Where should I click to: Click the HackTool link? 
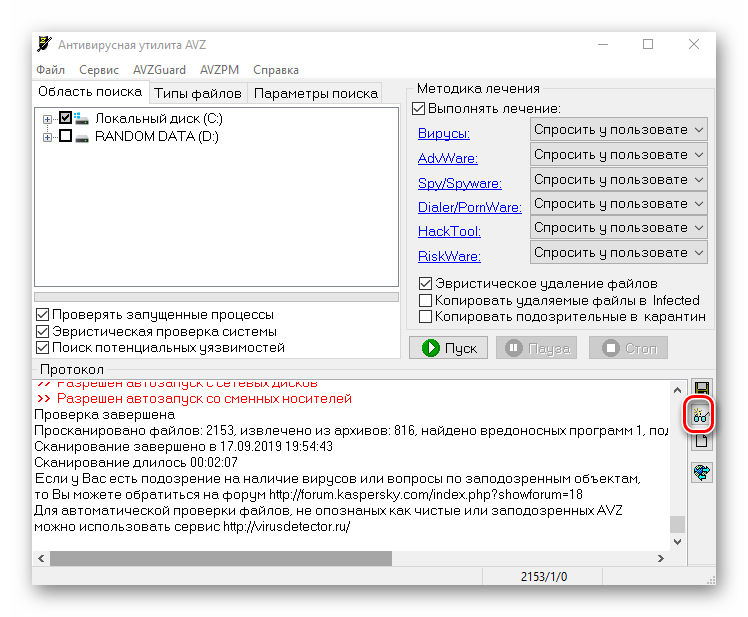[x=449, y=231]
